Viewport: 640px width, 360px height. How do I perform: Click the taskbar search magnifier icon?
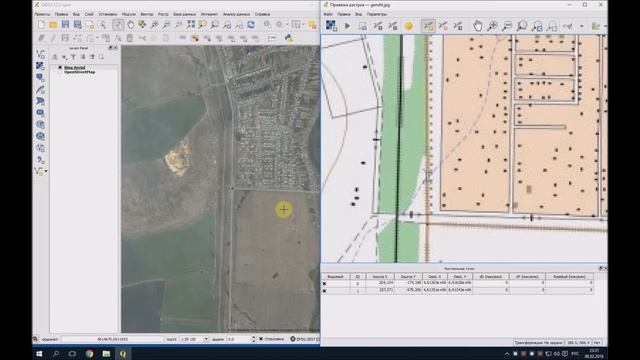[x=56, y=353]
